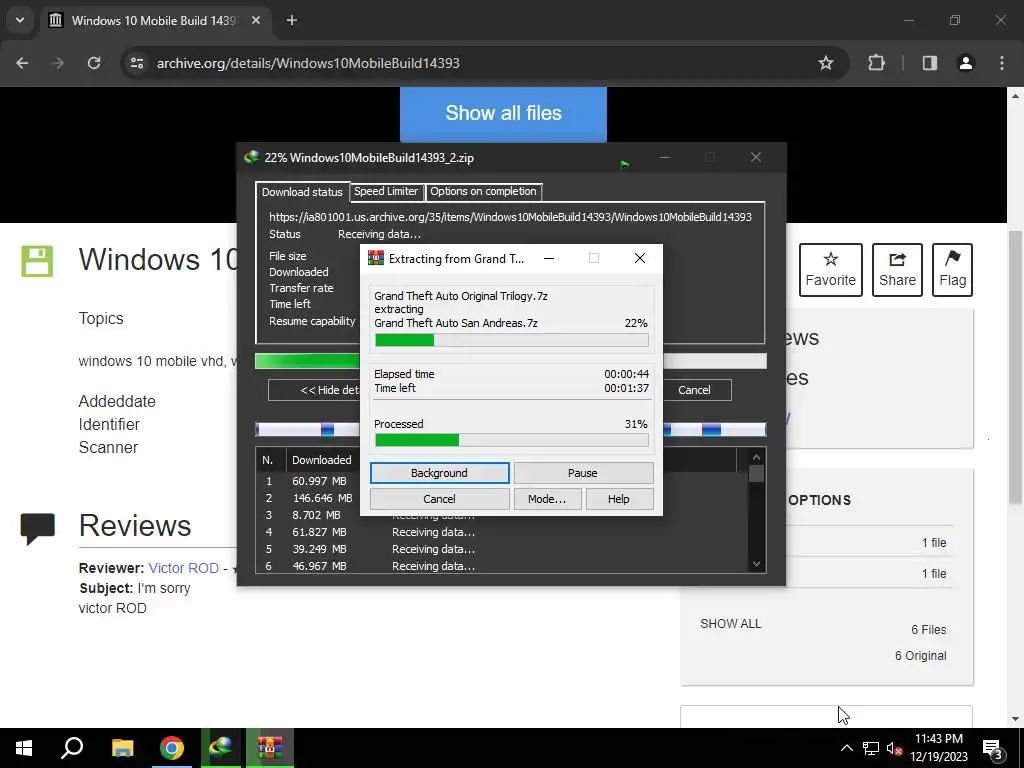The width and height of the screenshot is (1024, 768).
Task: Select the Windows 10 Mobile Build browser tab
Action: pos(154,20)
